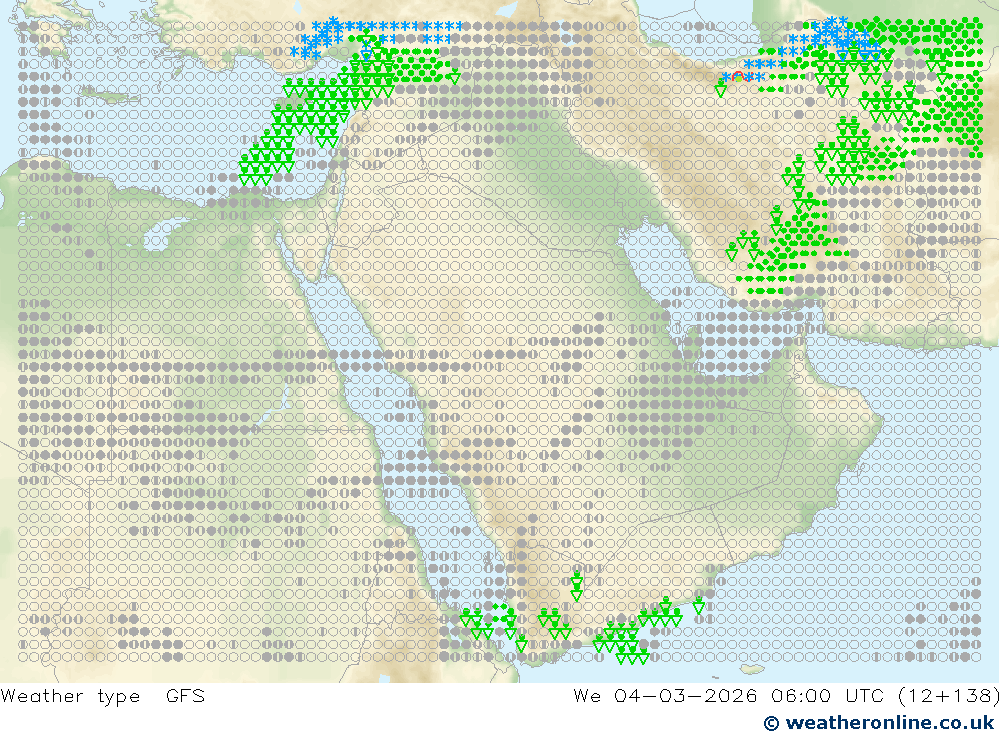Screen dimensions: 1000x733
Task: Click the 'GFS' model label
Action: click(186, 695)
